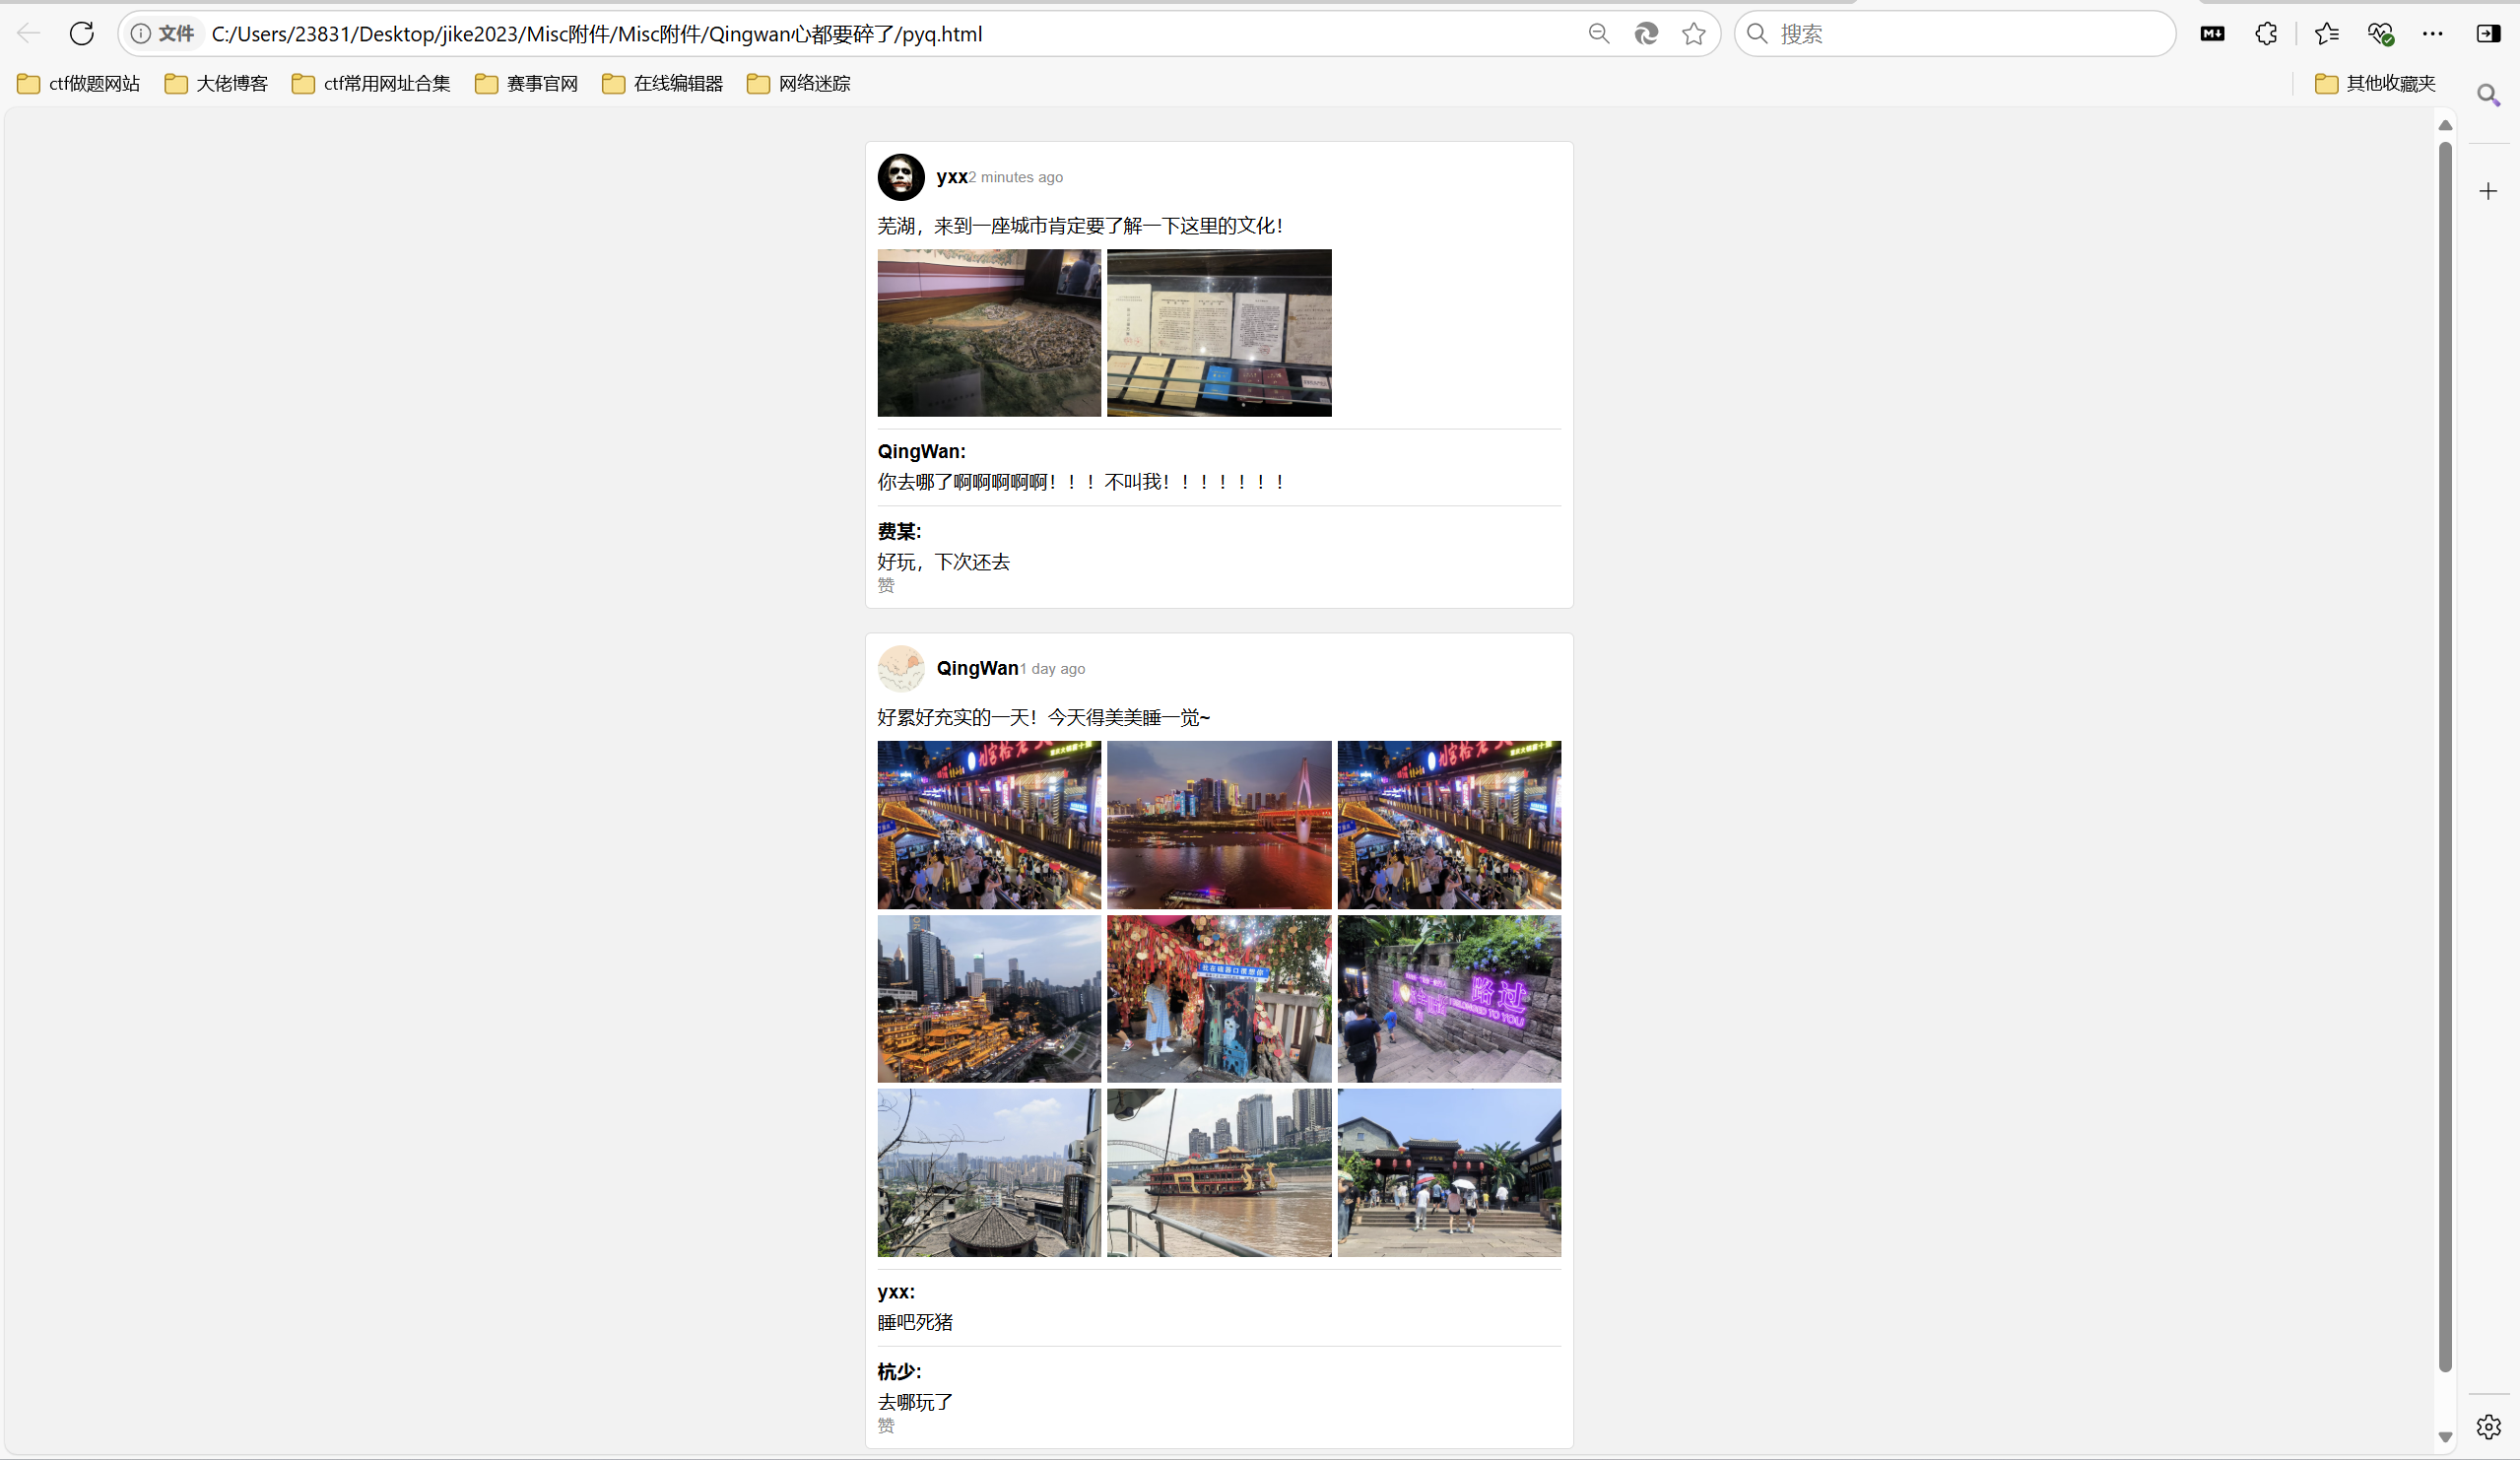Click 赞 under yxx's post
This screenshot has width=2520, height=1460.
click(886, 586)
